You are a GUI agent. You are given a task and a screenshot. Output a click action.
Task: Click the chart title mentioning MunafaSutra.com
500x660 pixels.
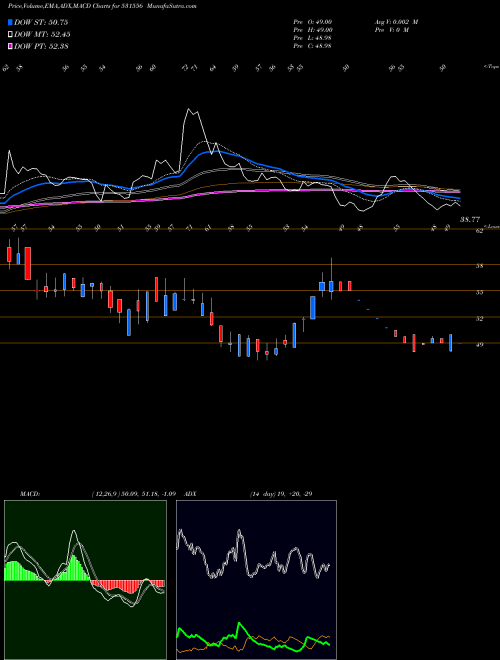point(102,6)
